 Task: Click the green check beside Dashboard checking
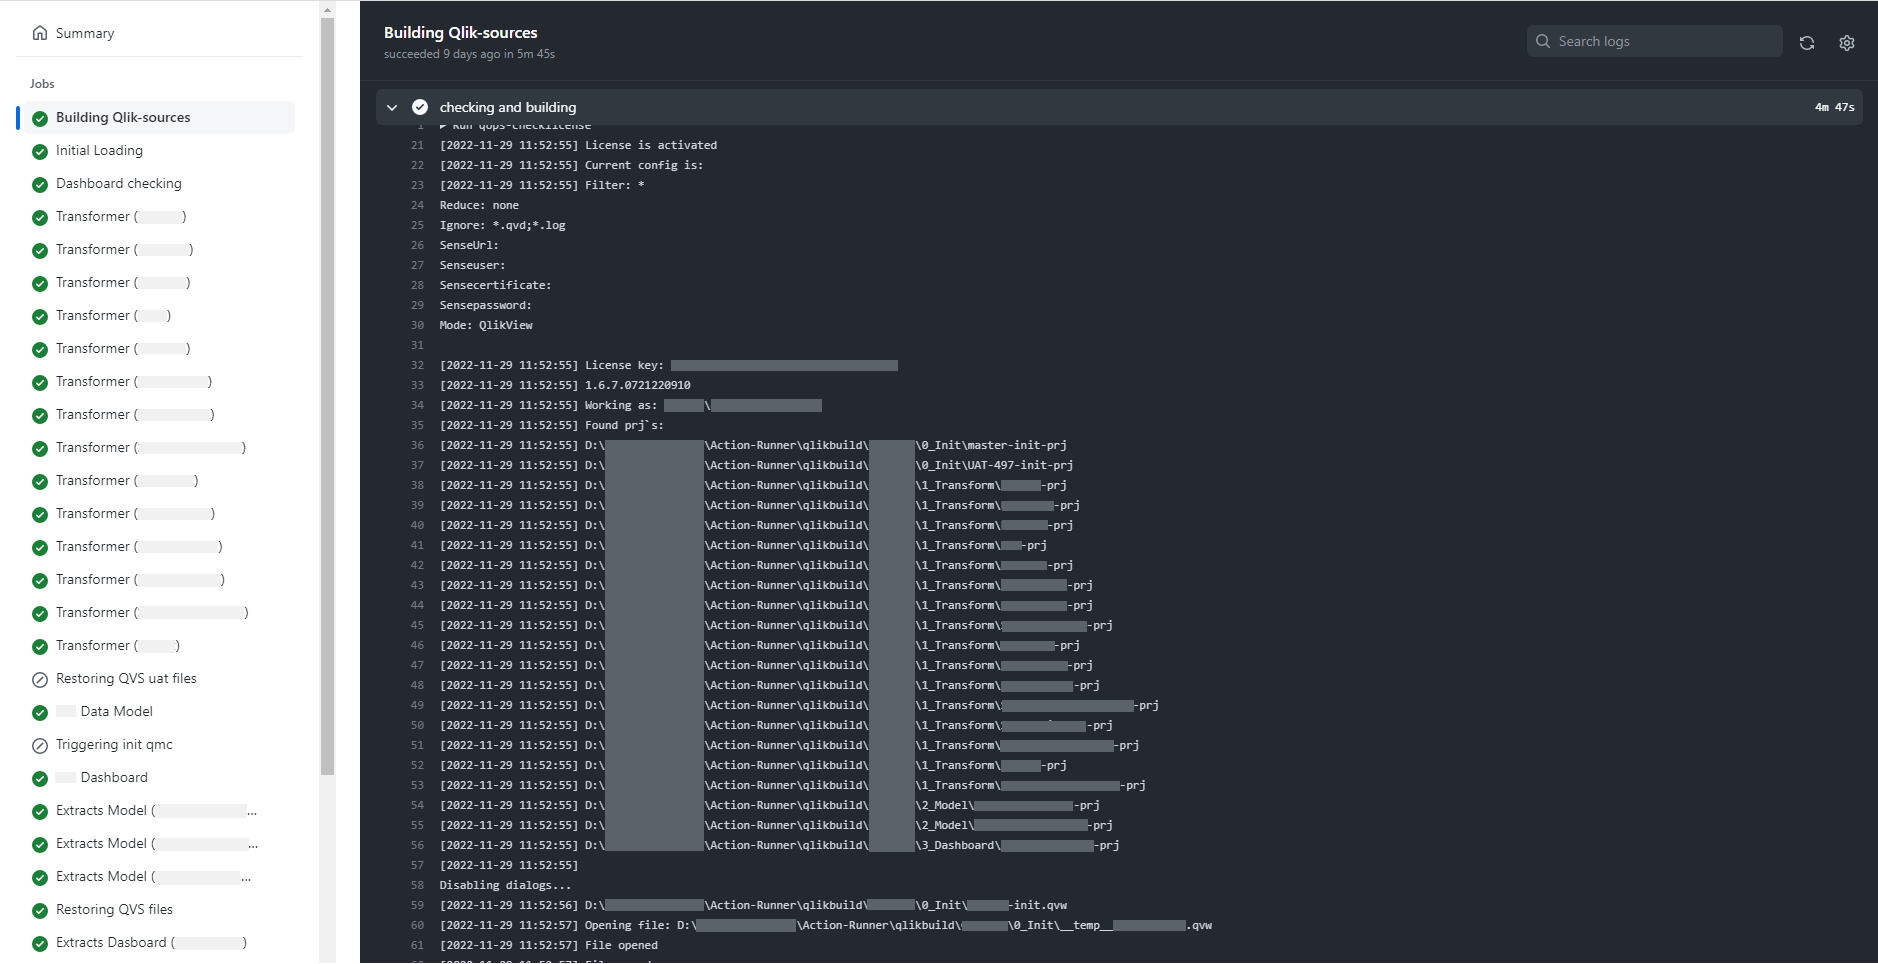40,184
